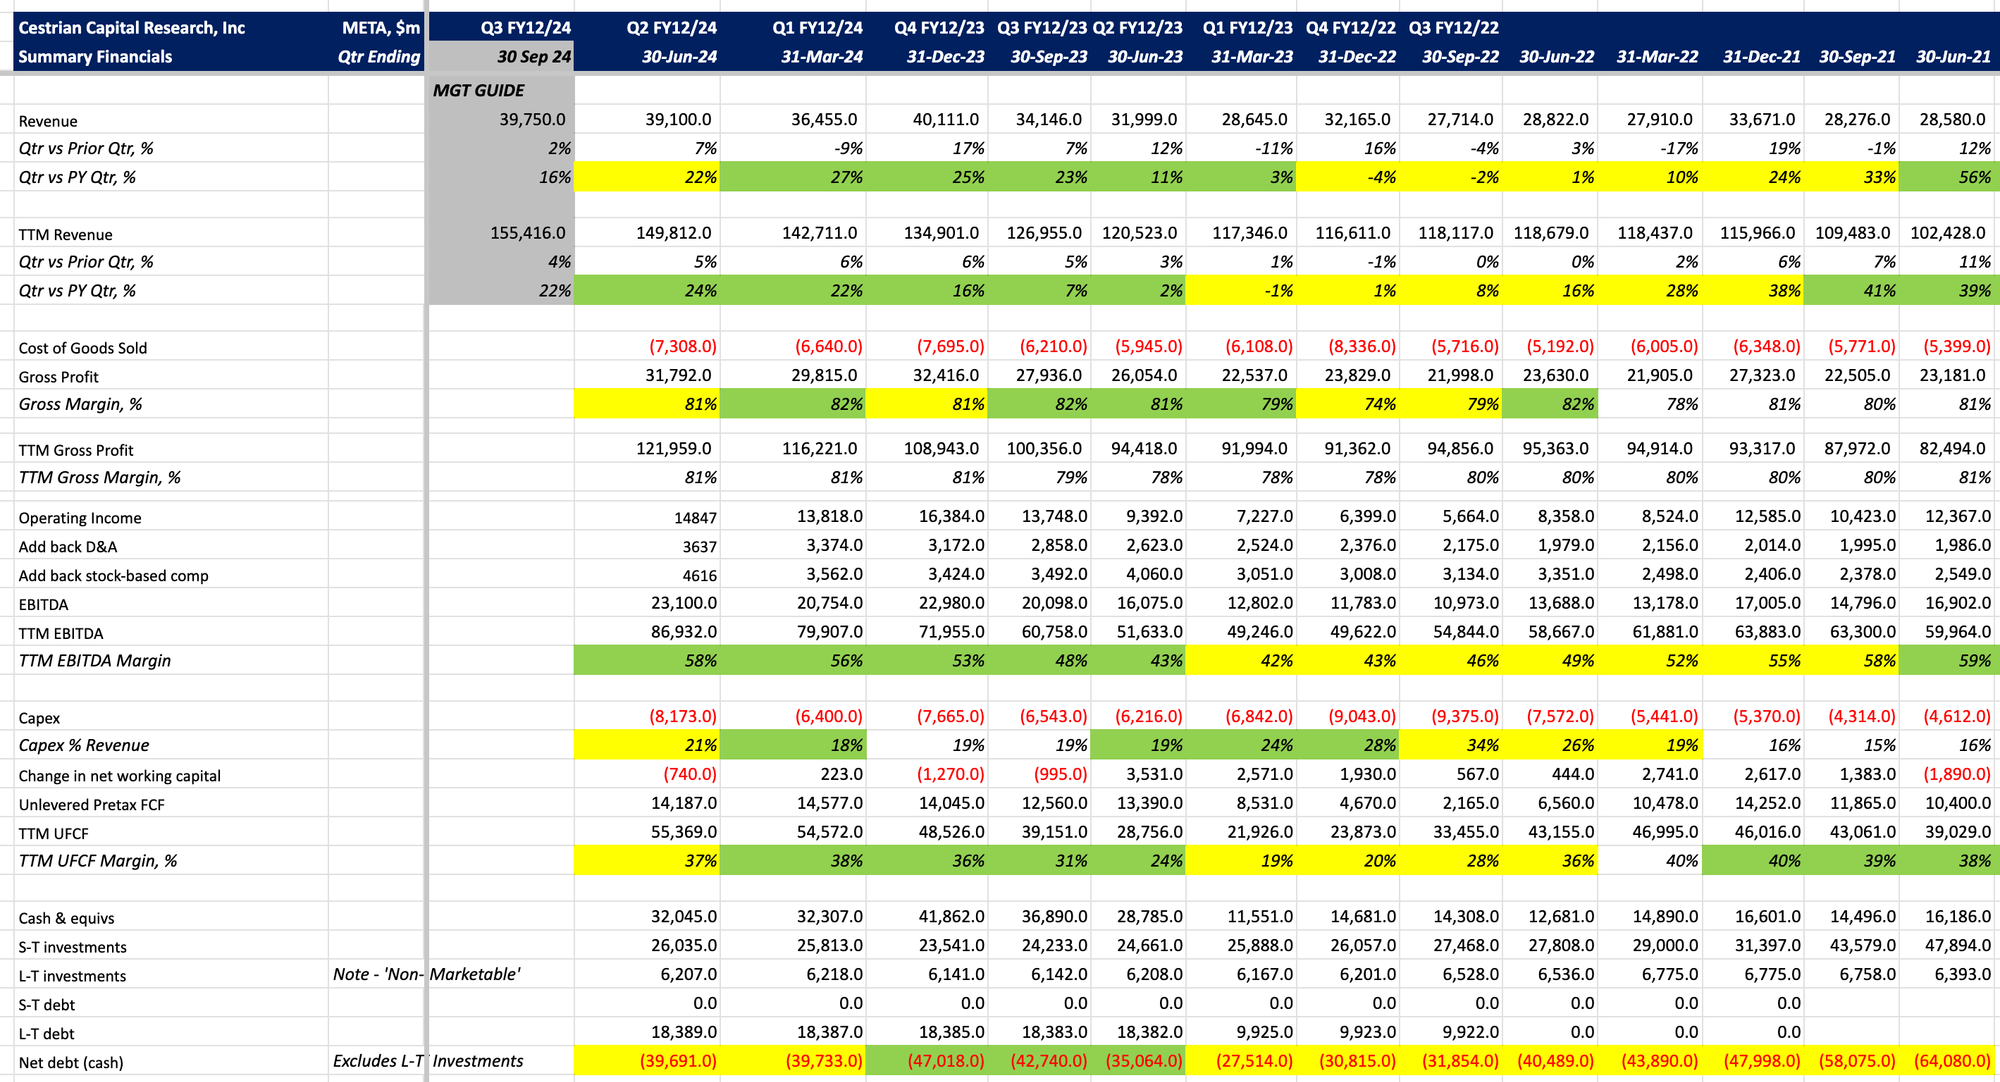Select the 30-Jun-24 date header cell

tap(679, 57)
